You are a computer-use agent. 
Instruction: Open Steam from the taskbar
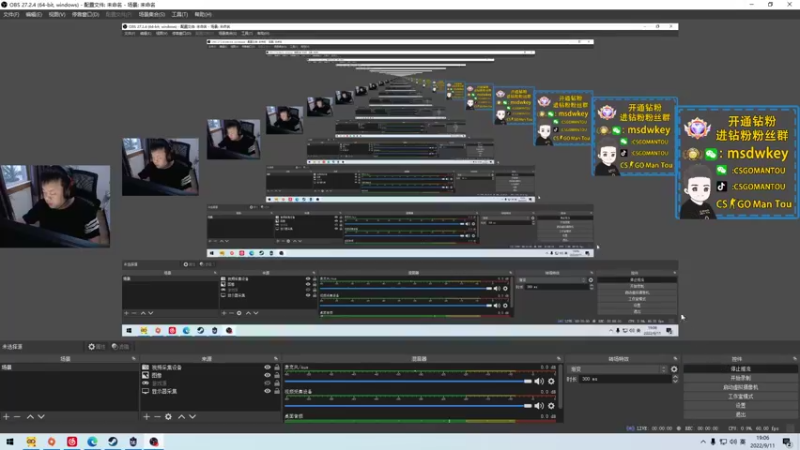pyautogui.click(x=113, y=442)
